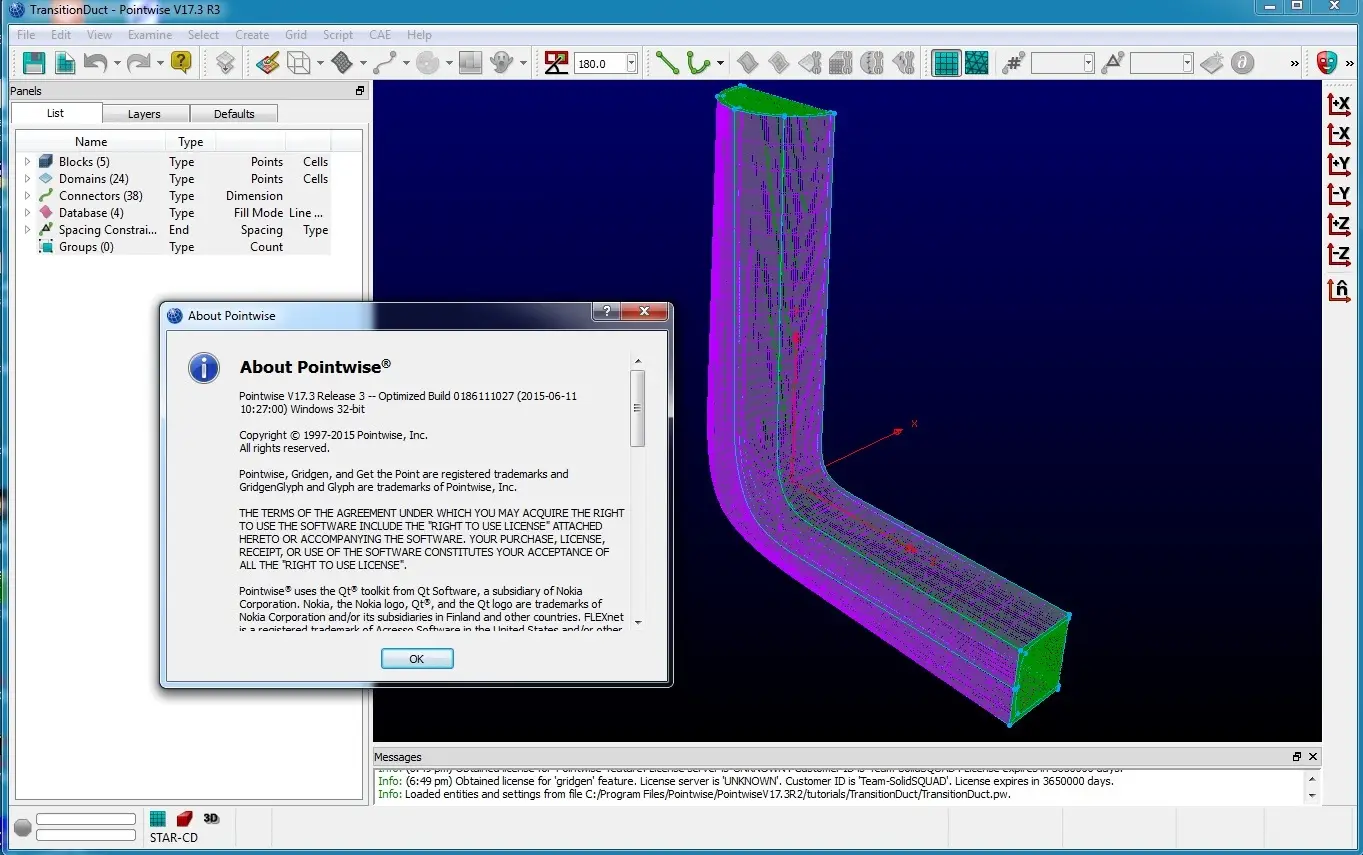Click the paintbrush attributes icon

pos(267,63)
